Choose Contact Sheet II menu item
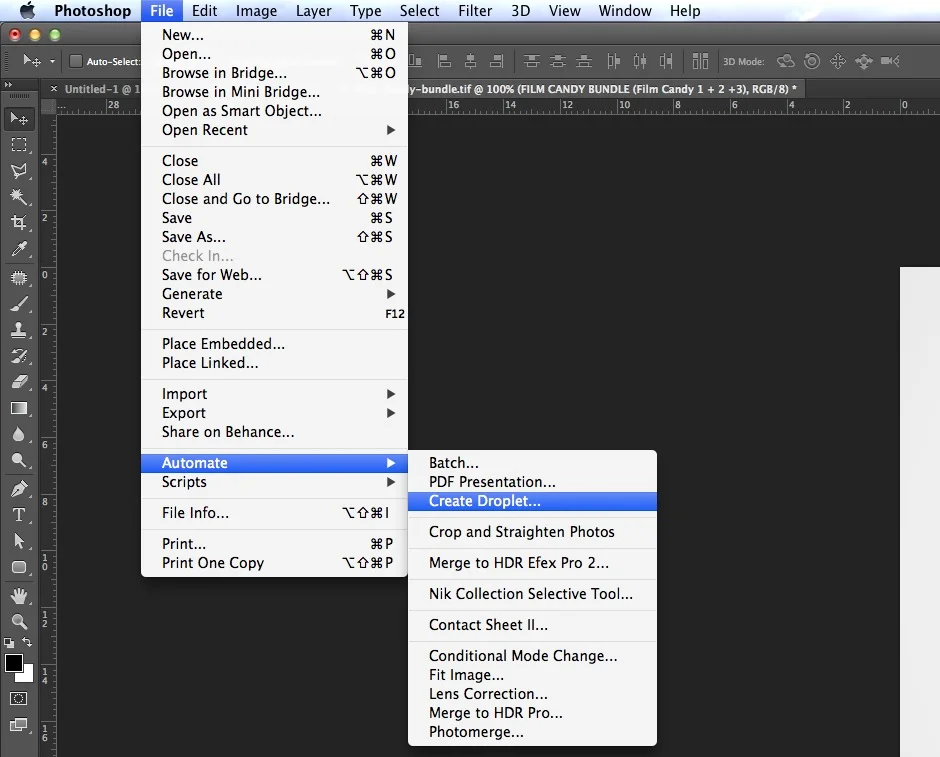The image size is (940, 757). (532, 625)
